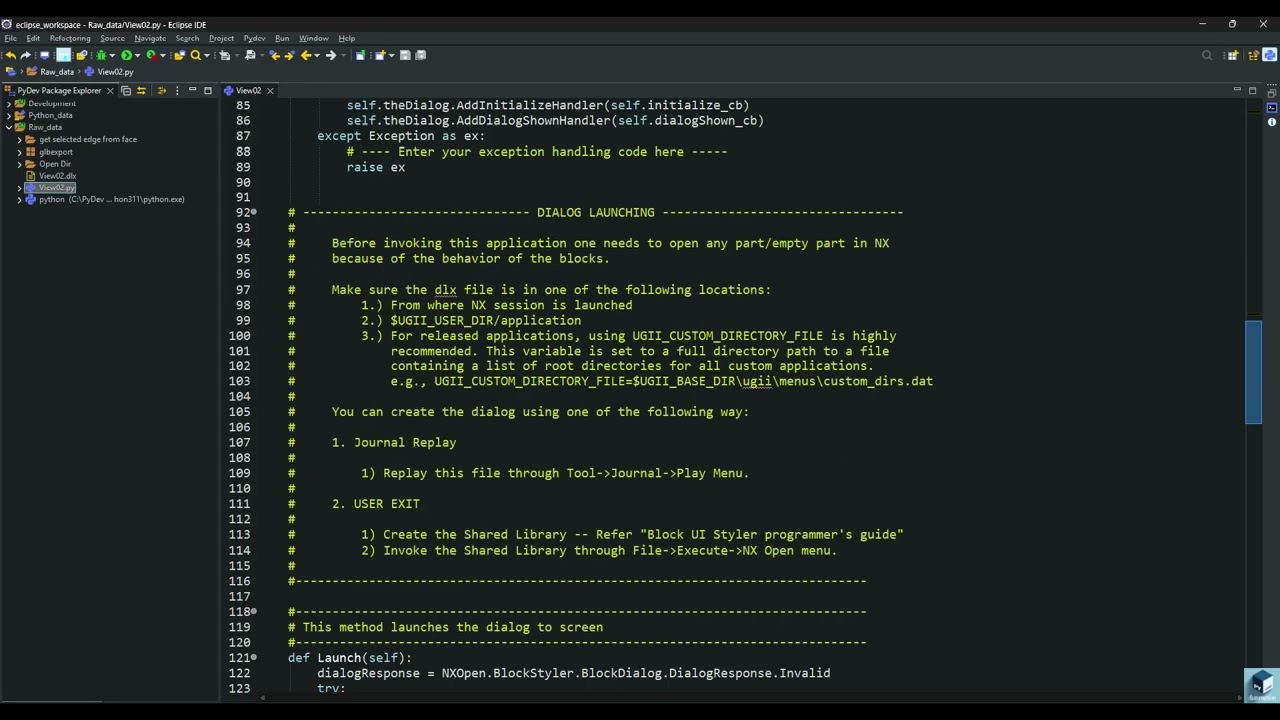Maximize the Package Explorer panel
This screenshot has width=1280, height=720.
click(x=208, y=90)
